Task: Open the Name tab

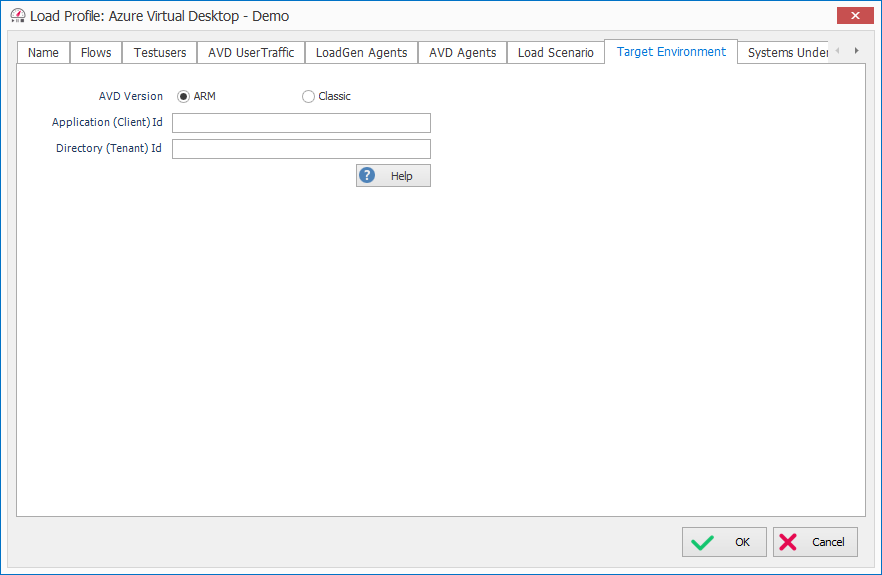Action: [x=43, y=53]
